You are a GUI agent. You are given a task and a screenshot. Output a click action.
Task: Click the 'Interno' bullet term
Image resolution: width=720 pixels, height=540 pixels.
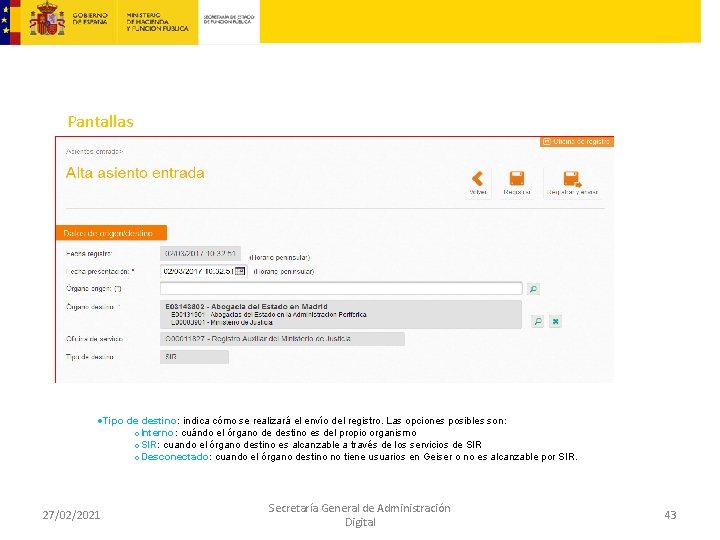click(x=157, y=433)
